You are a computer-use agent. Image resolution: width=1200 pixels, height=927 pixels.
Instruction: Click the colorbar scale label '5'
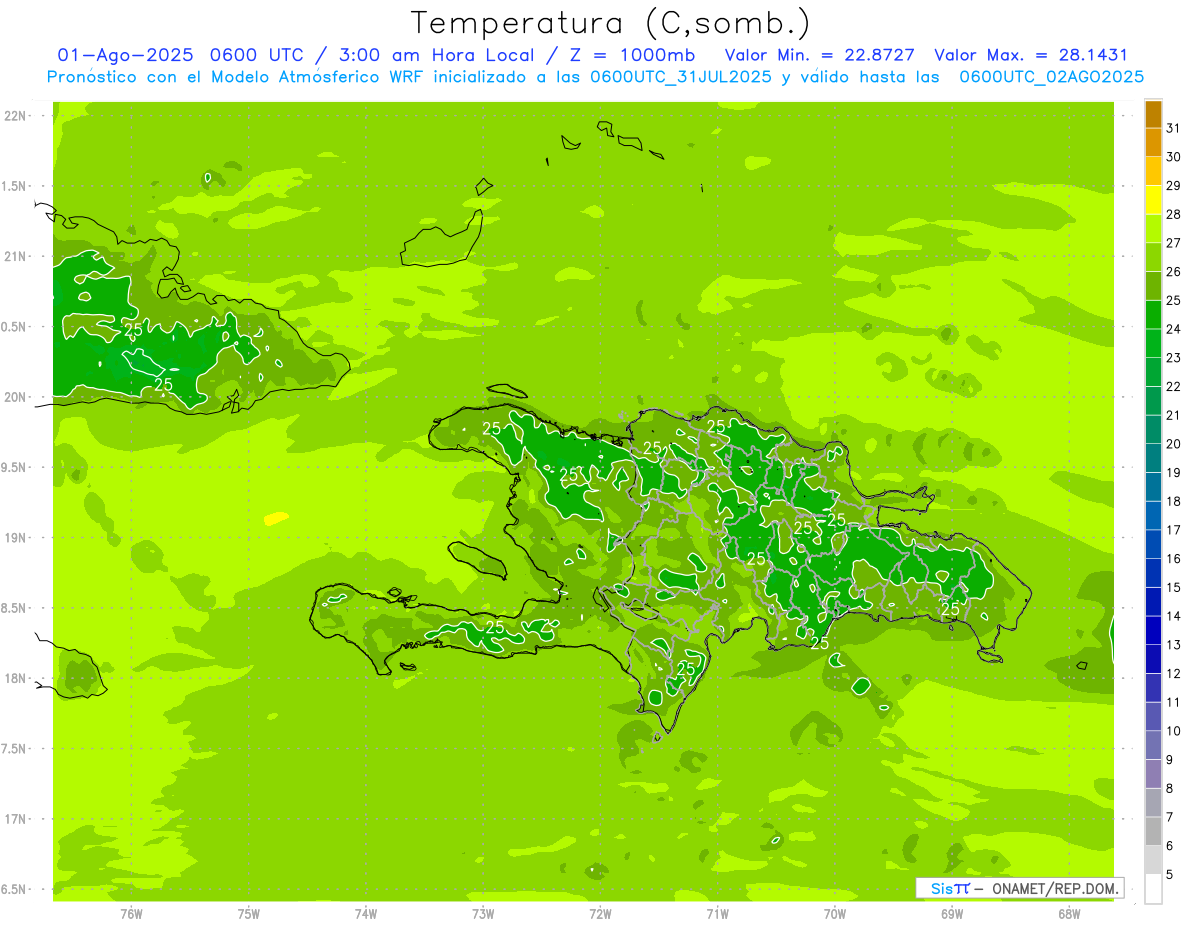click(1170, 875)
